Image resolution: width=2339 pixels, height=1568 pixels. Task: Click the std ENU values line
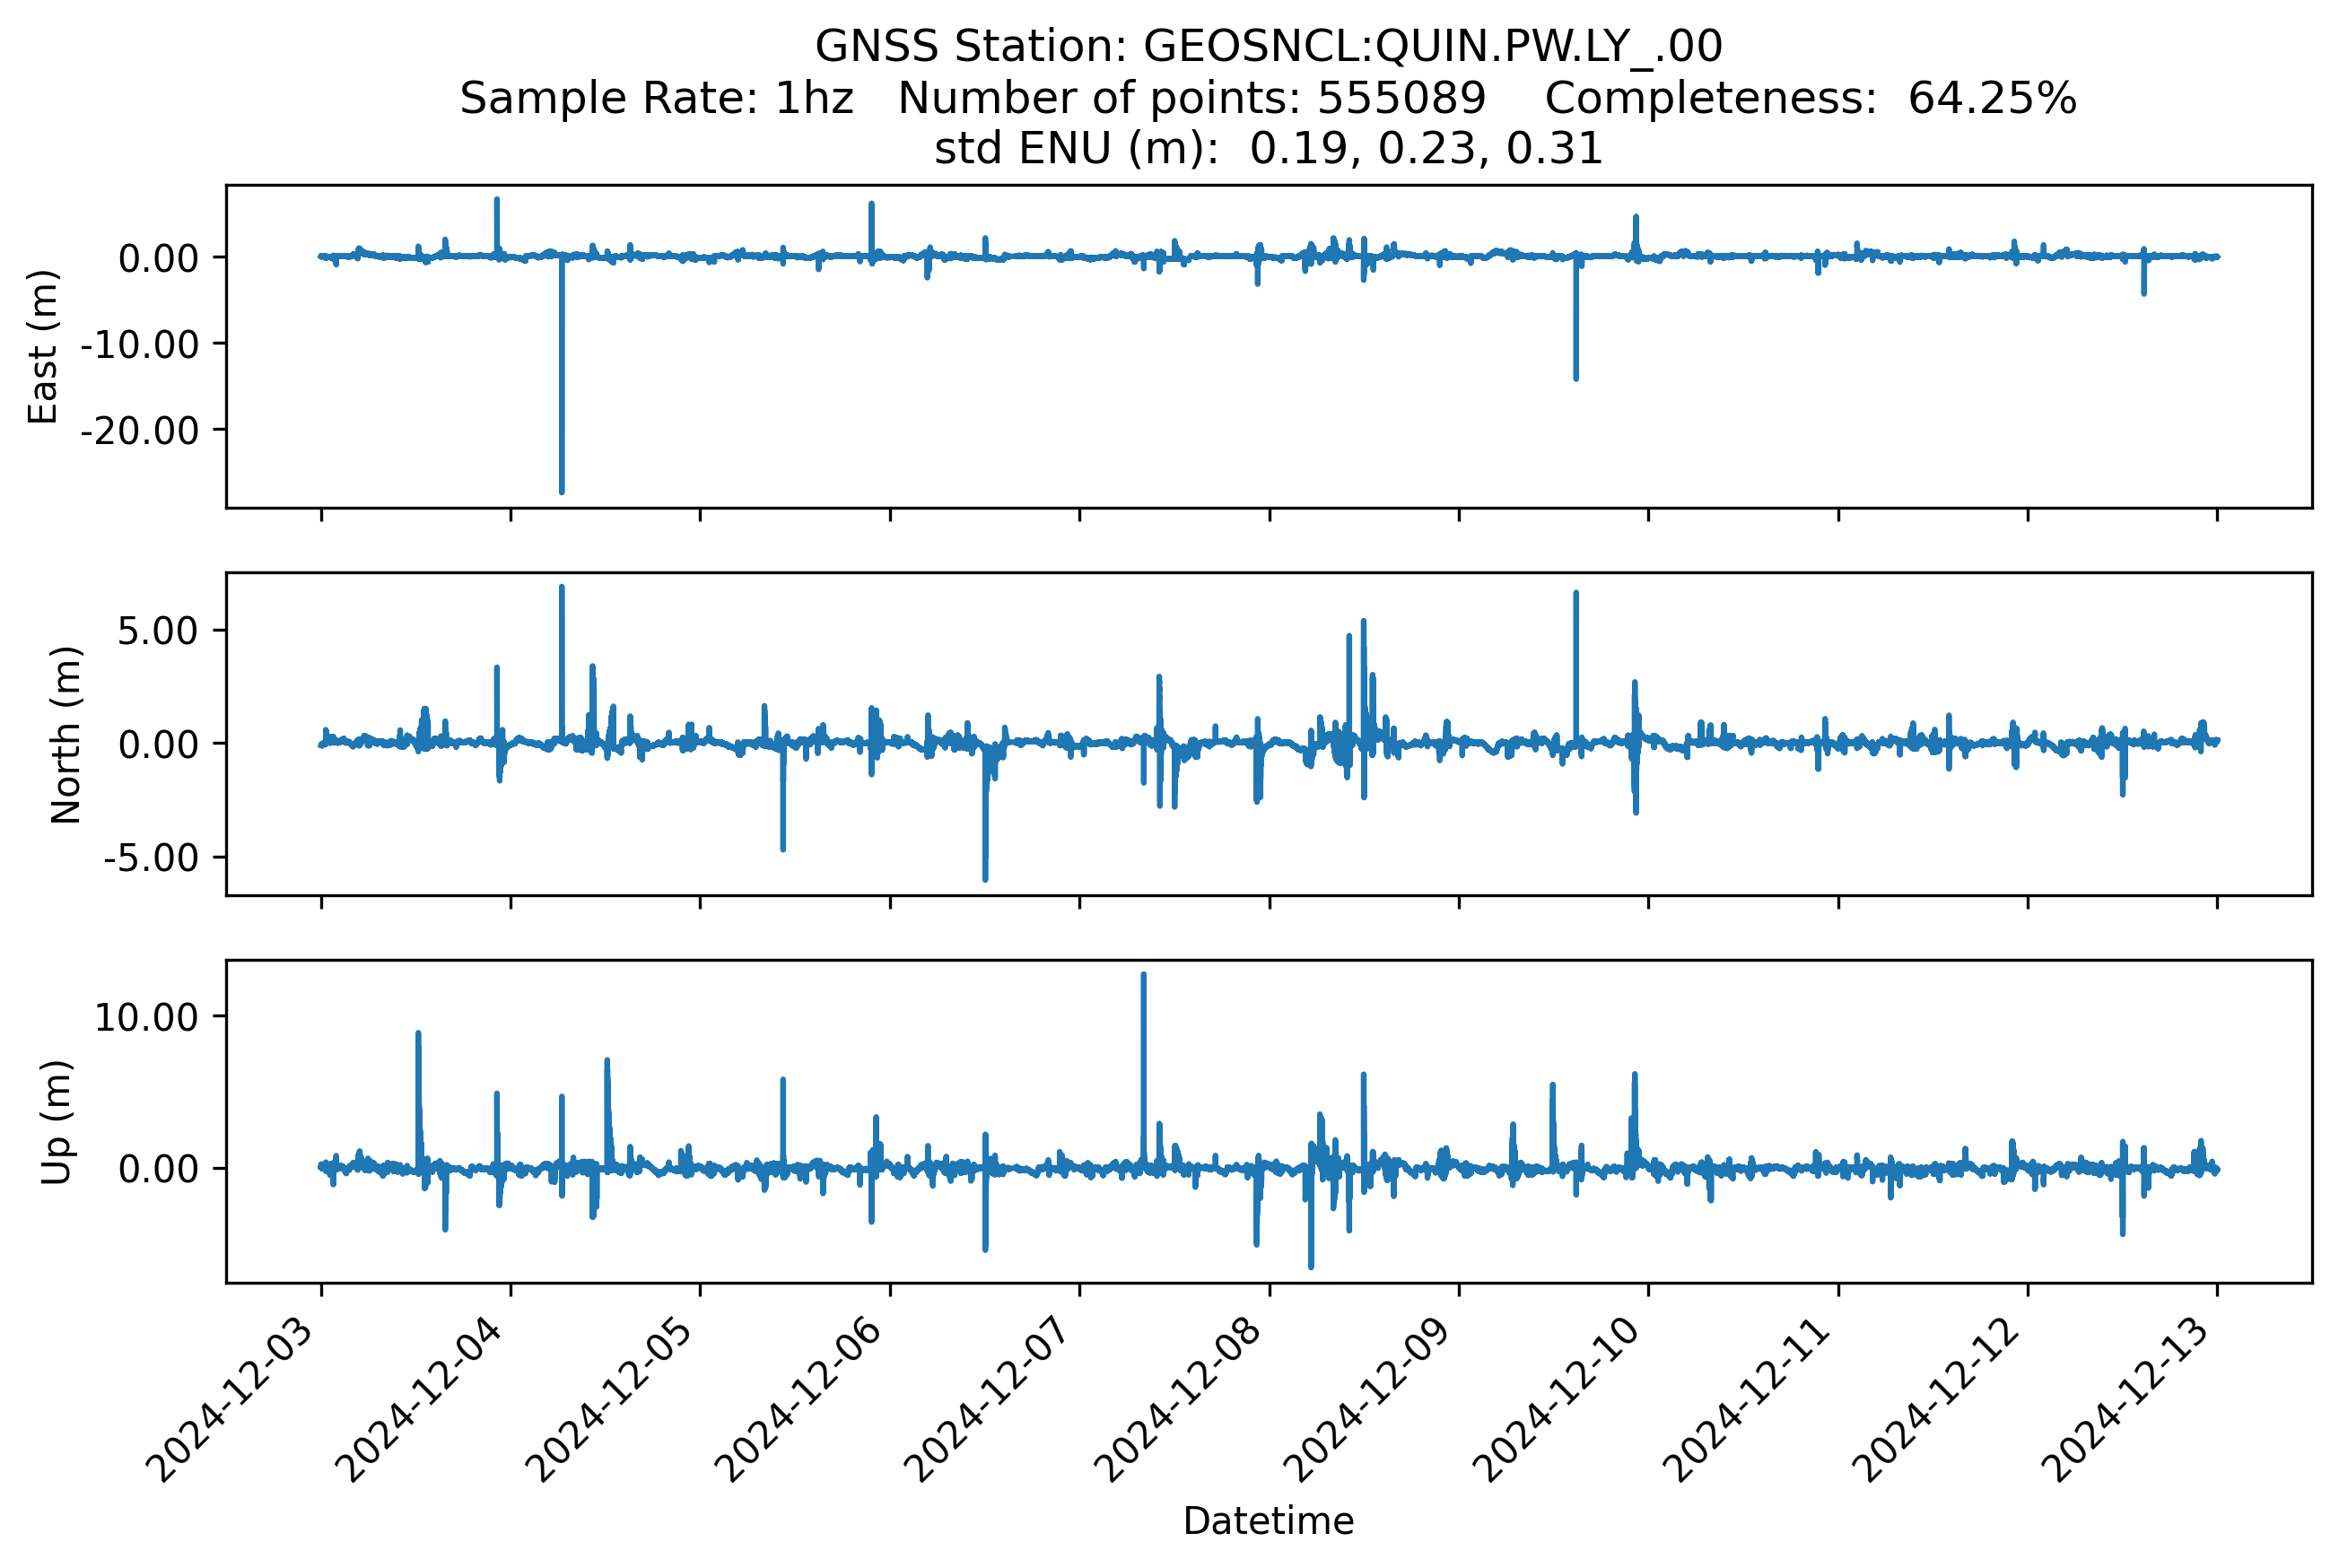tap(1268, 149)
